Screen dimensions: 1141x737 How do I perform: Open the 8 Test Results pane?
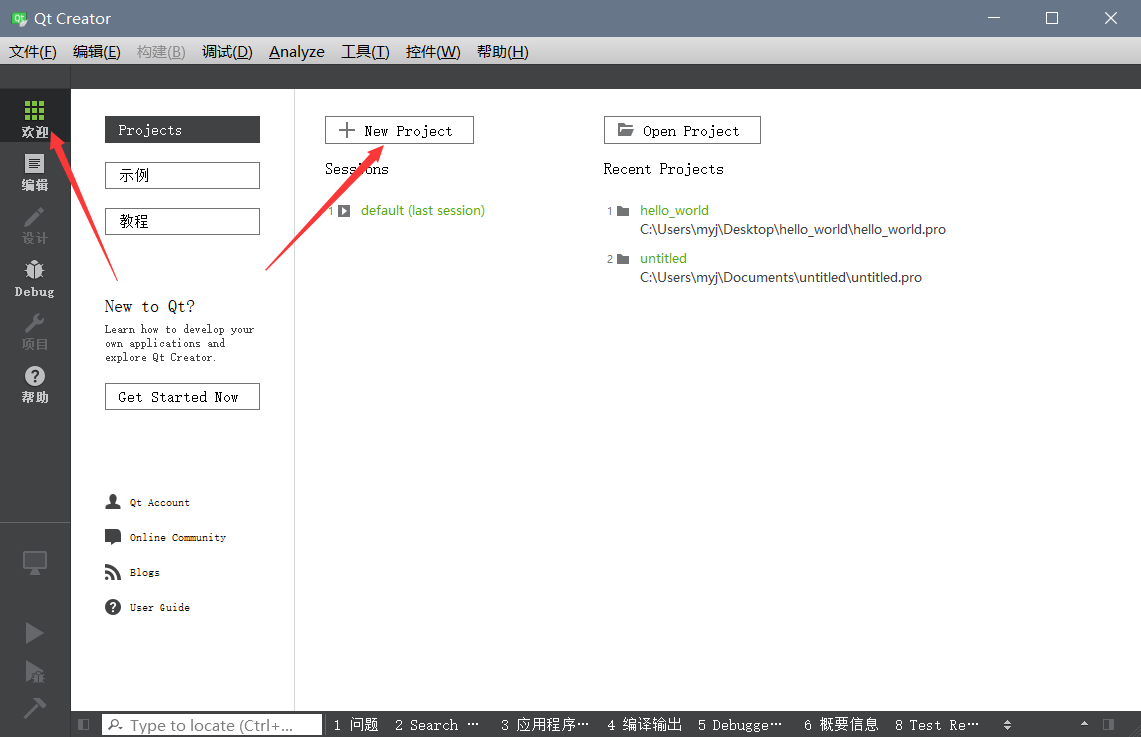(937, 725)
